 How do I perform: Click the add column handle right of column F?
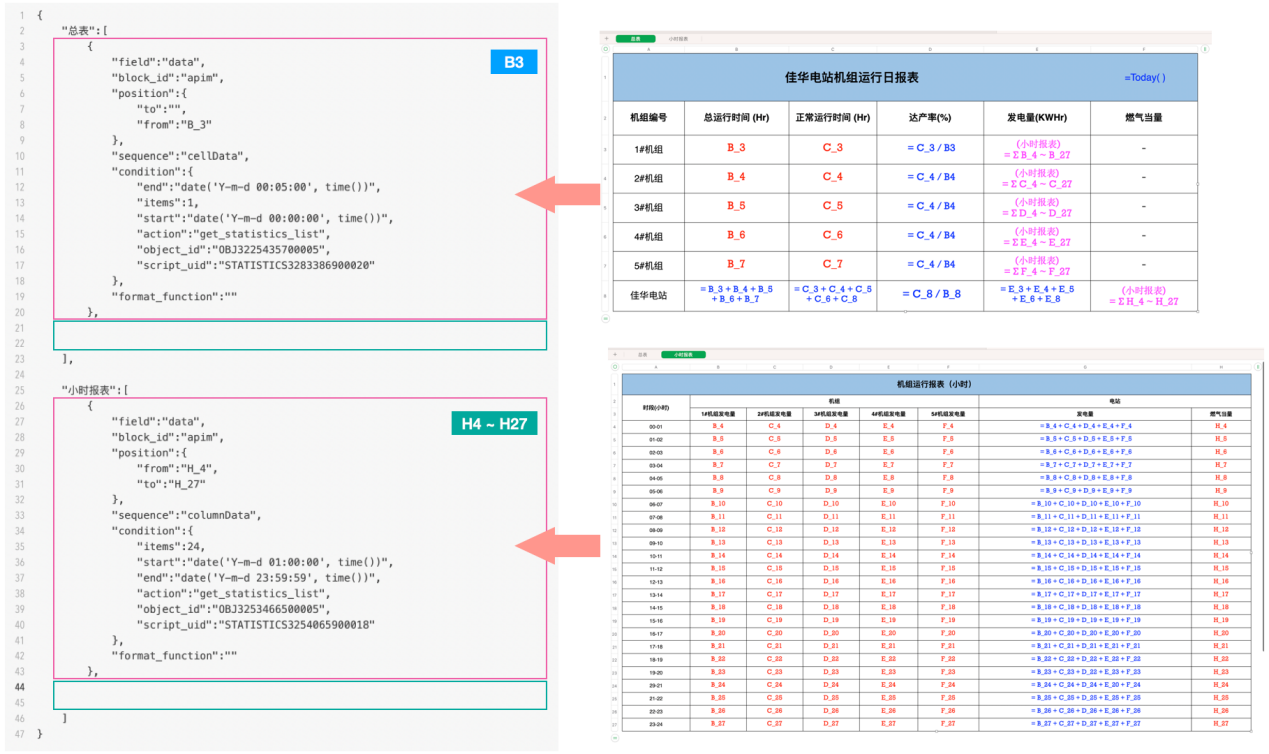[1204, 48]
